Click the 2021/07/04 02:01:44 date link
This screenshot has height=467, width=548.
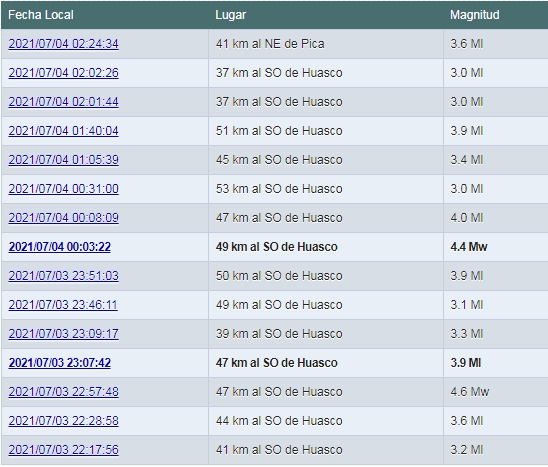[63, 102]
